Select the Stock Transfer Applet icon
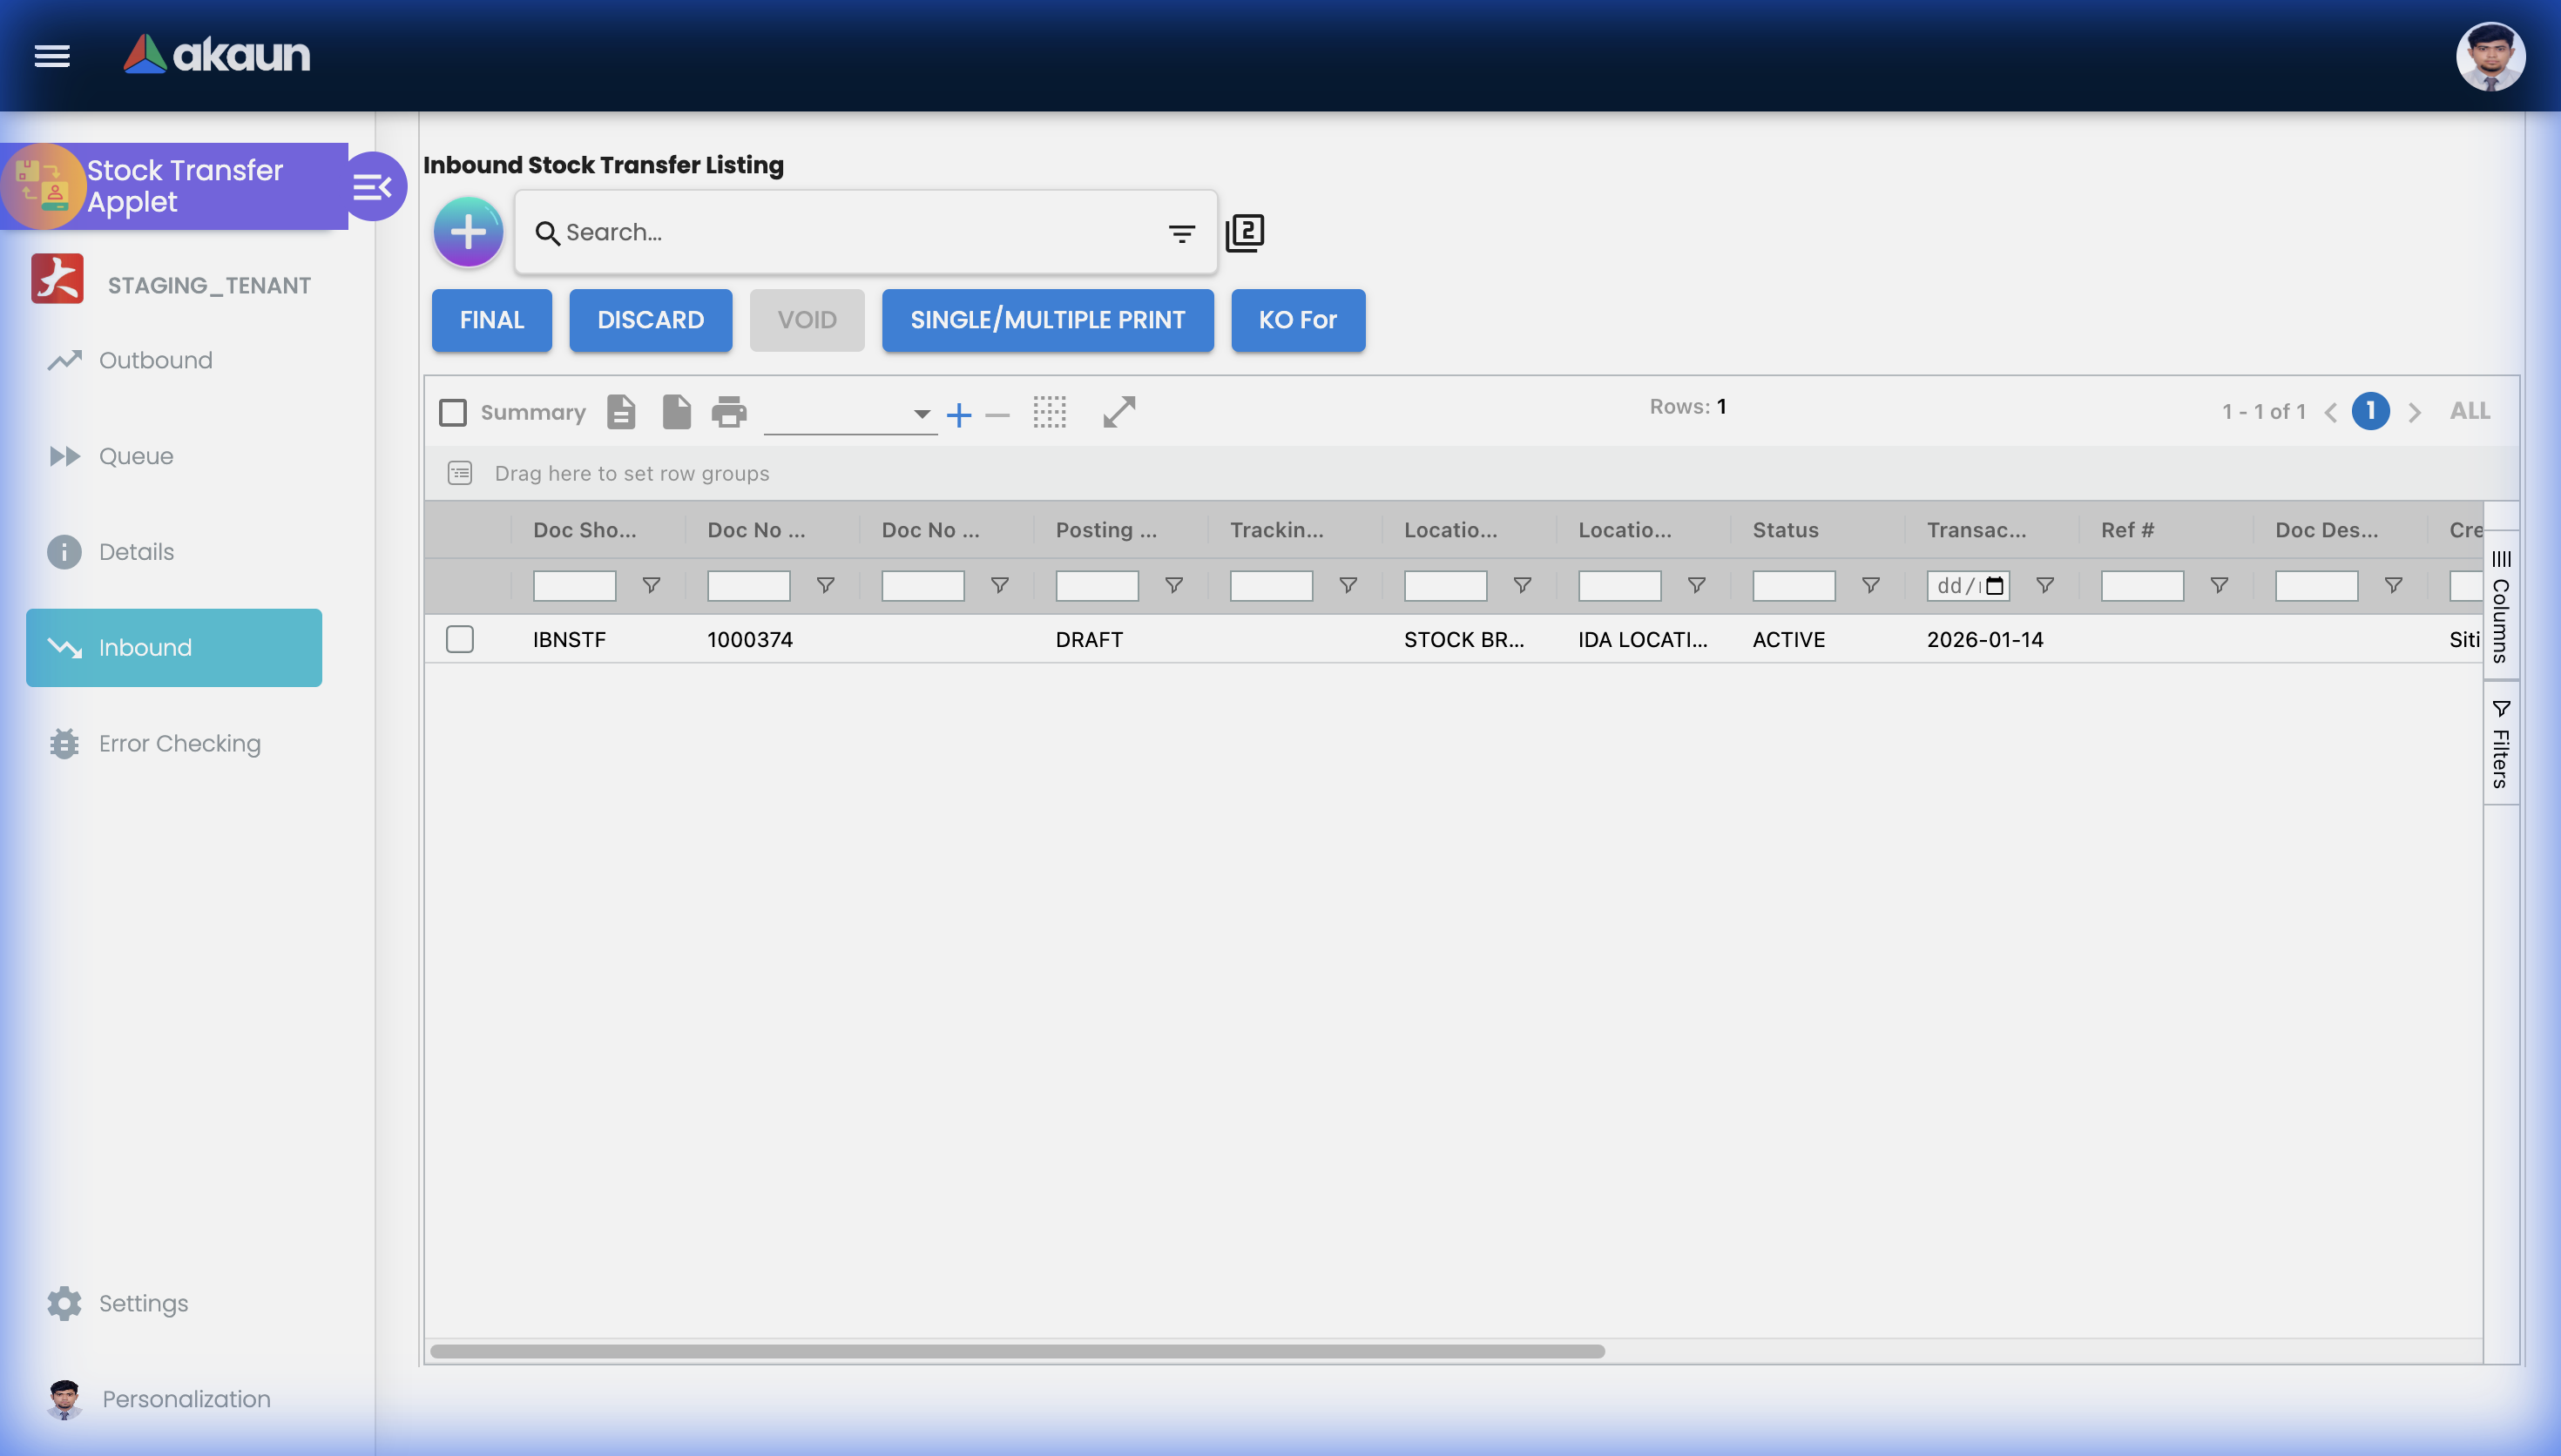 coord(44,186)
